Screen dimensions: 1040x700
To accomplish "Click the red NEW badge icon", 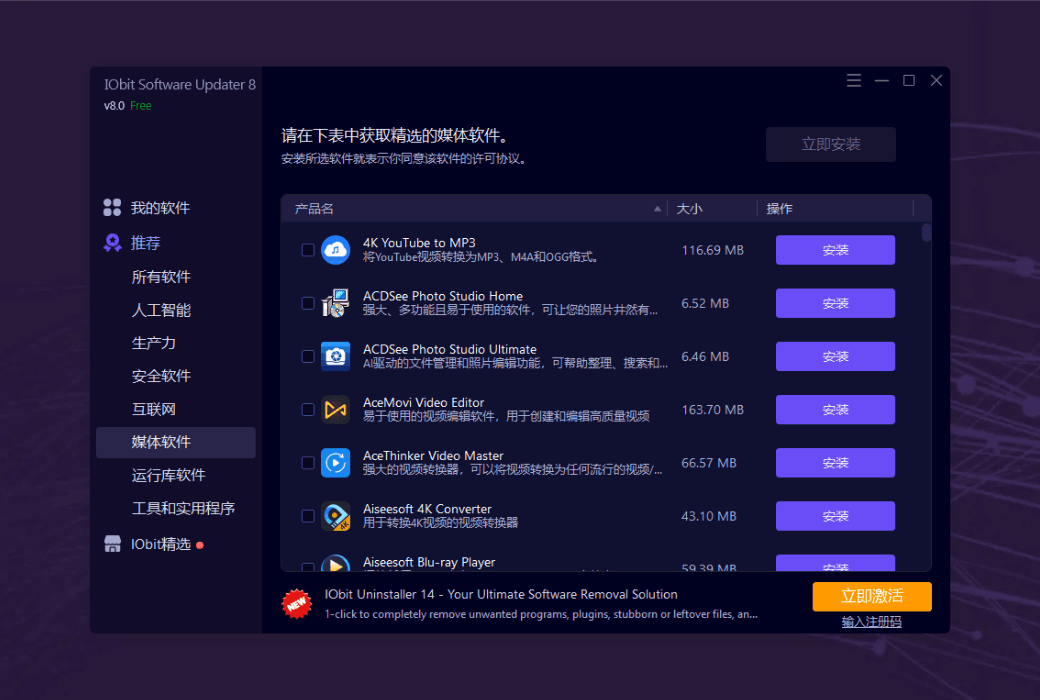I will coord(296,604).
